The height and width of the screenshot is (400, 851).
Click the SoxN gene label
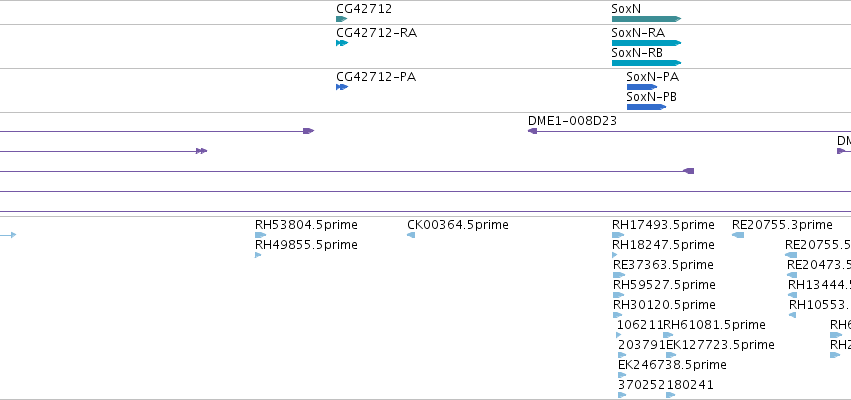[x=626, y=9]
